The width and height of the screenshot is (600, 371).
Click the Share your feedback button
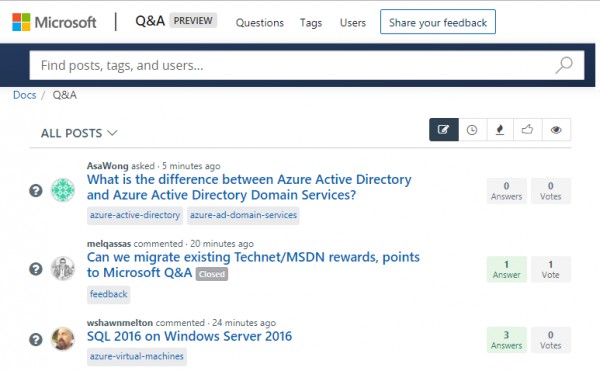point(438,22)
